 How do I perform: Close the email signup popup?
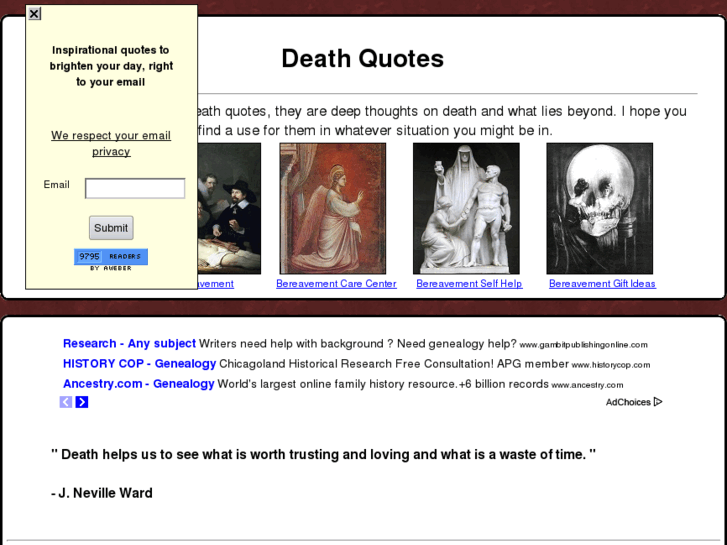tap(34, 13)
